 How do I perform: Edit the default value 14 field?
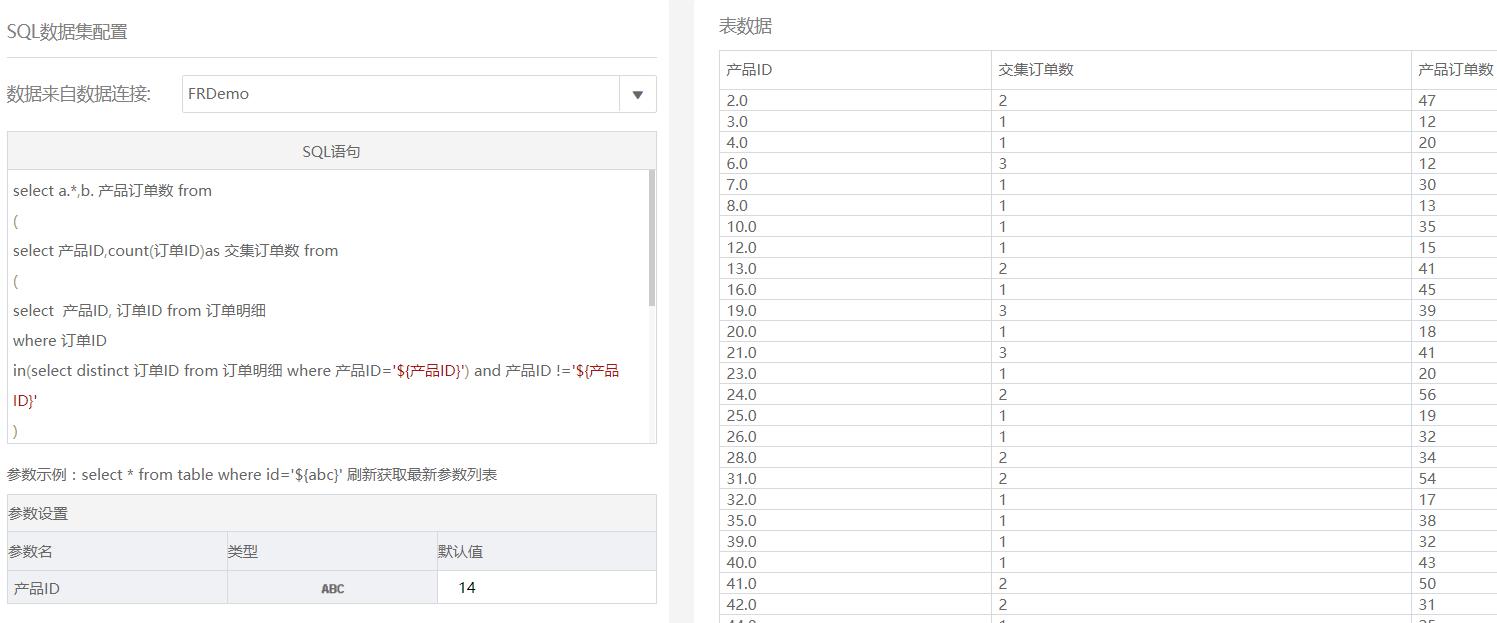pos(546,588)
